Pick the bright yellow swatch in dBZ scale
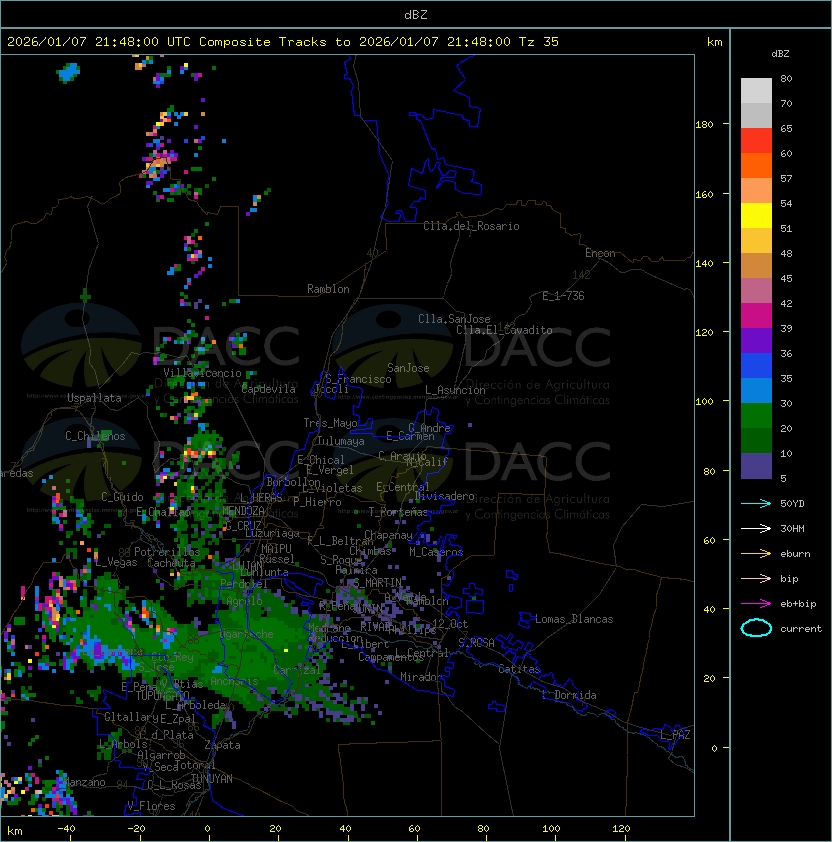 [756, 216]
